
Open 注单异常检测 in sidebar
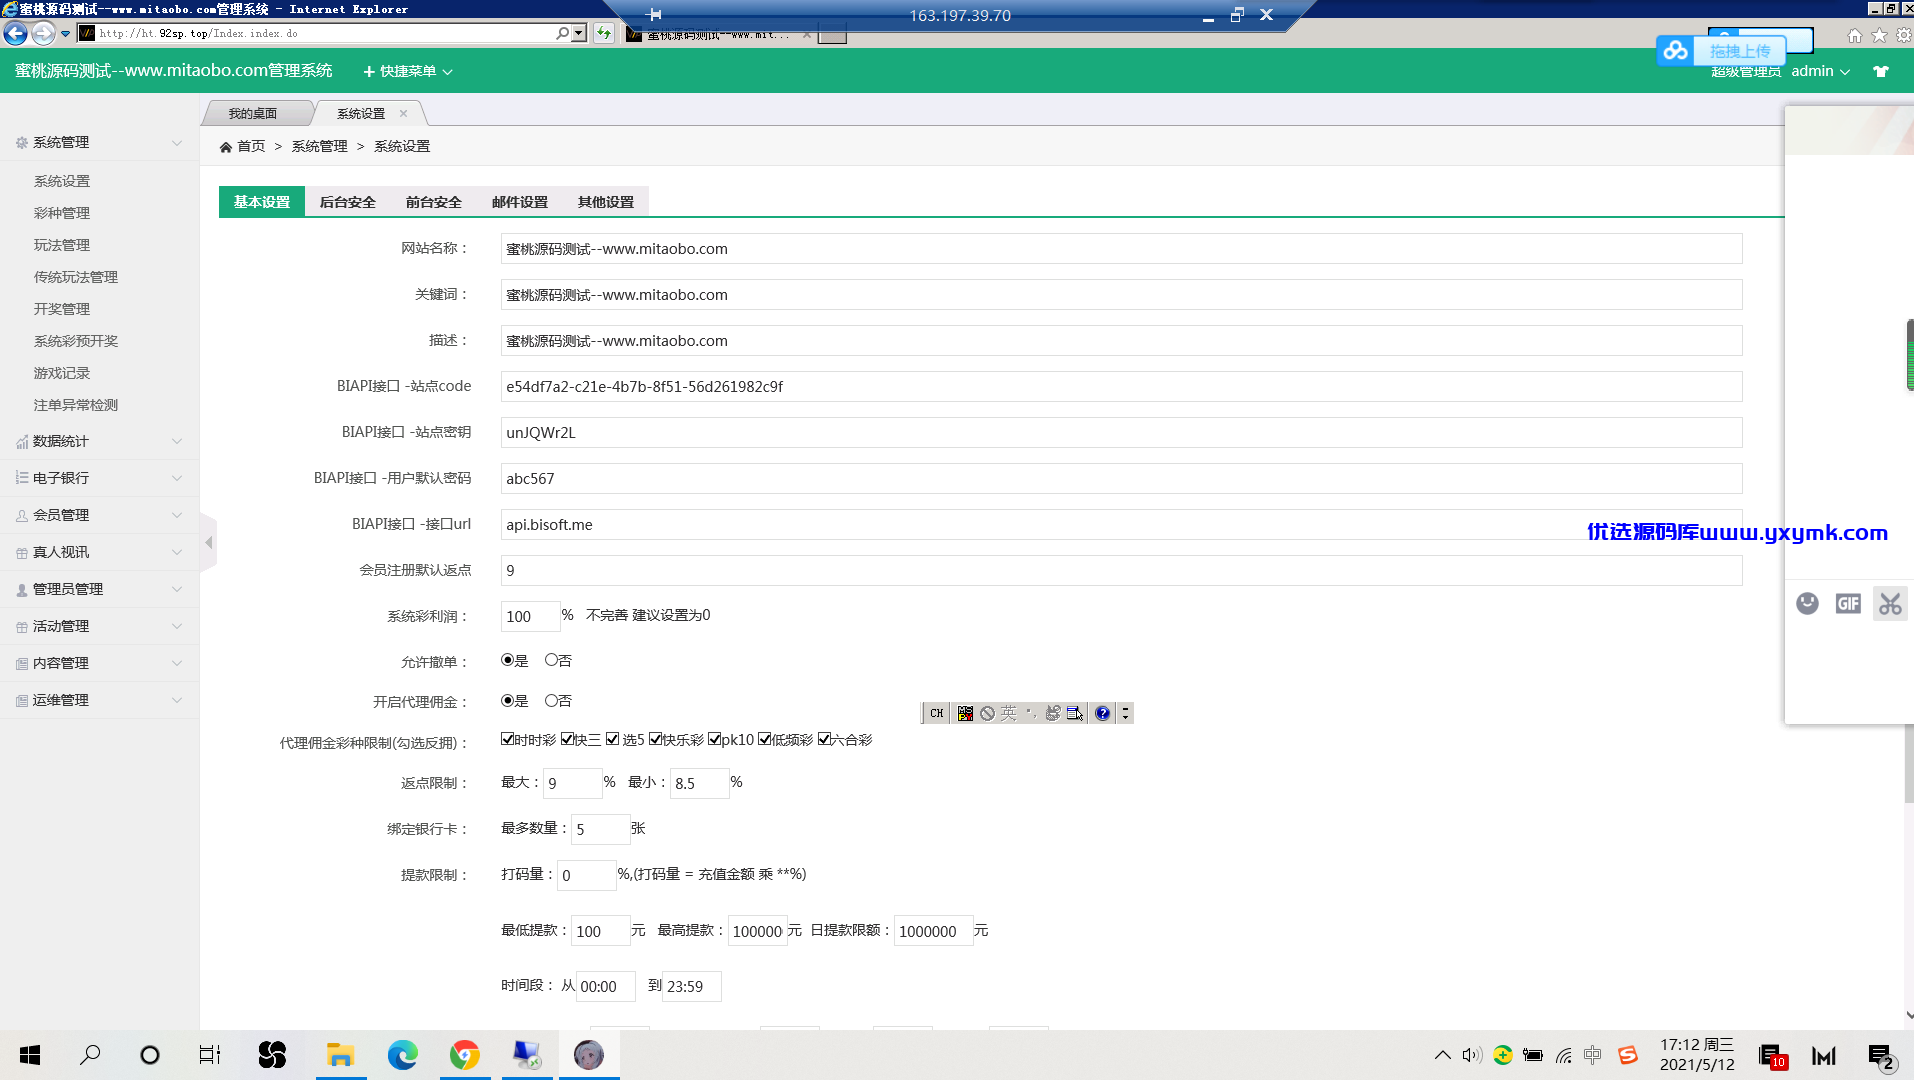point(76,405)
